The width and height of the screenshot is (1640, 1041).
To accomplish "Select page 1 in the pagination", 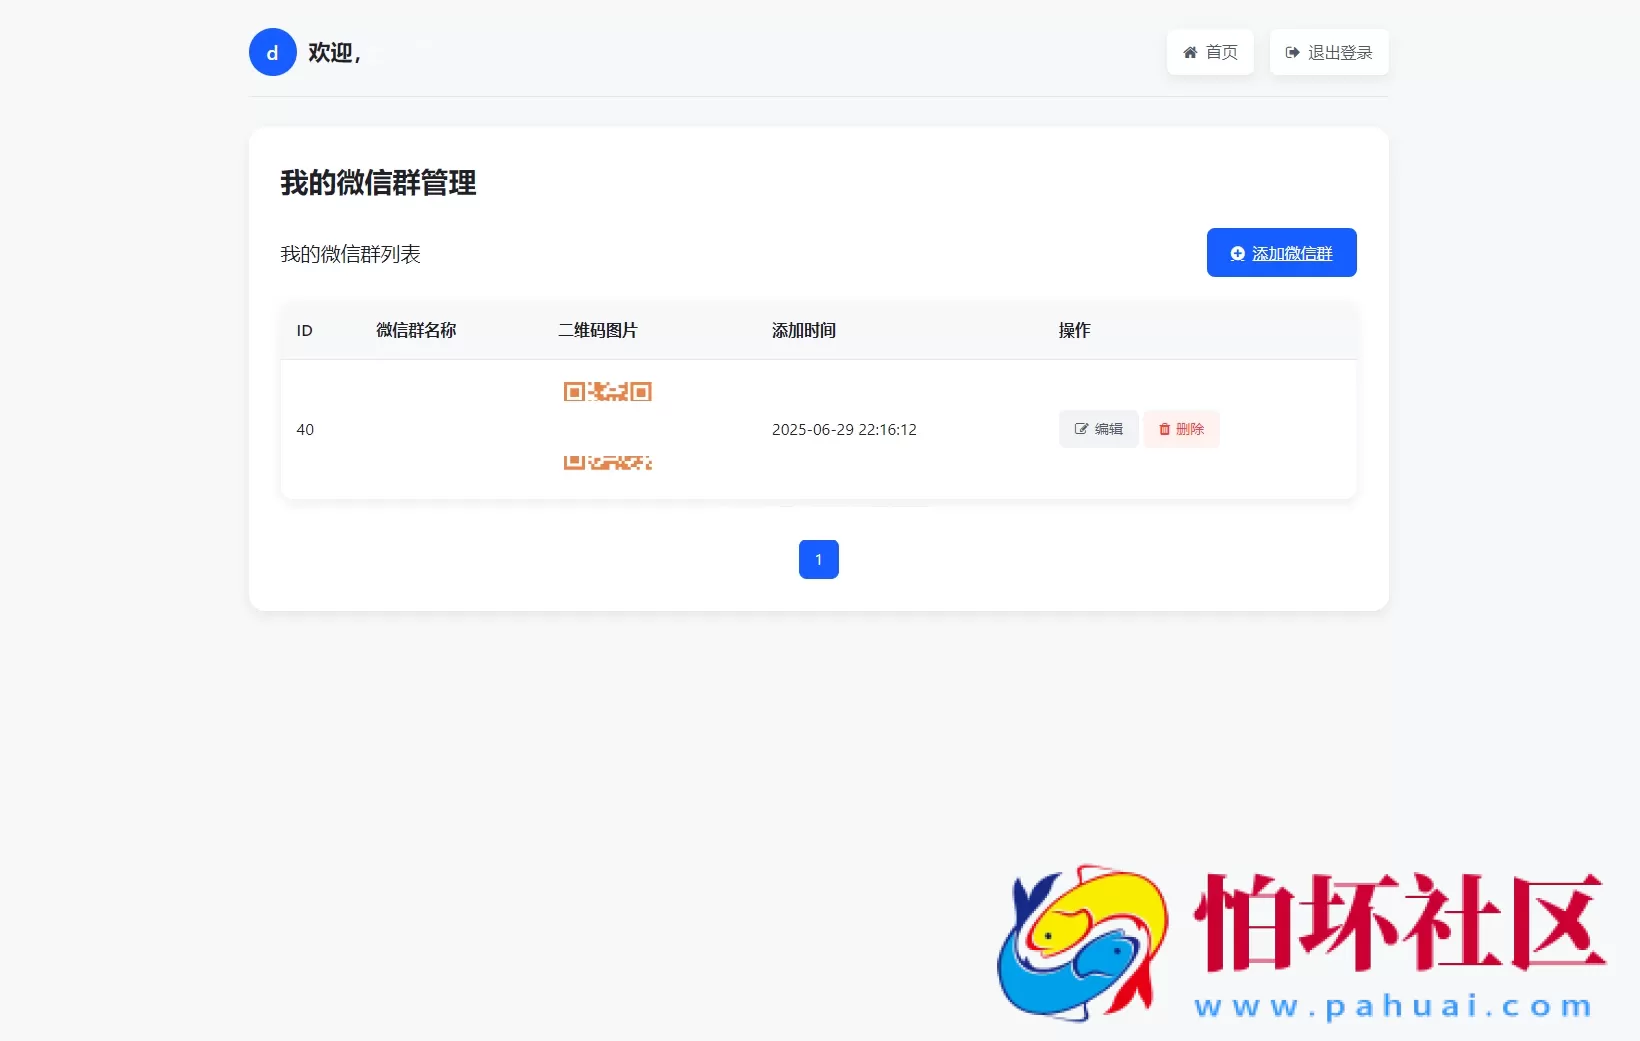I will [818, 560].
